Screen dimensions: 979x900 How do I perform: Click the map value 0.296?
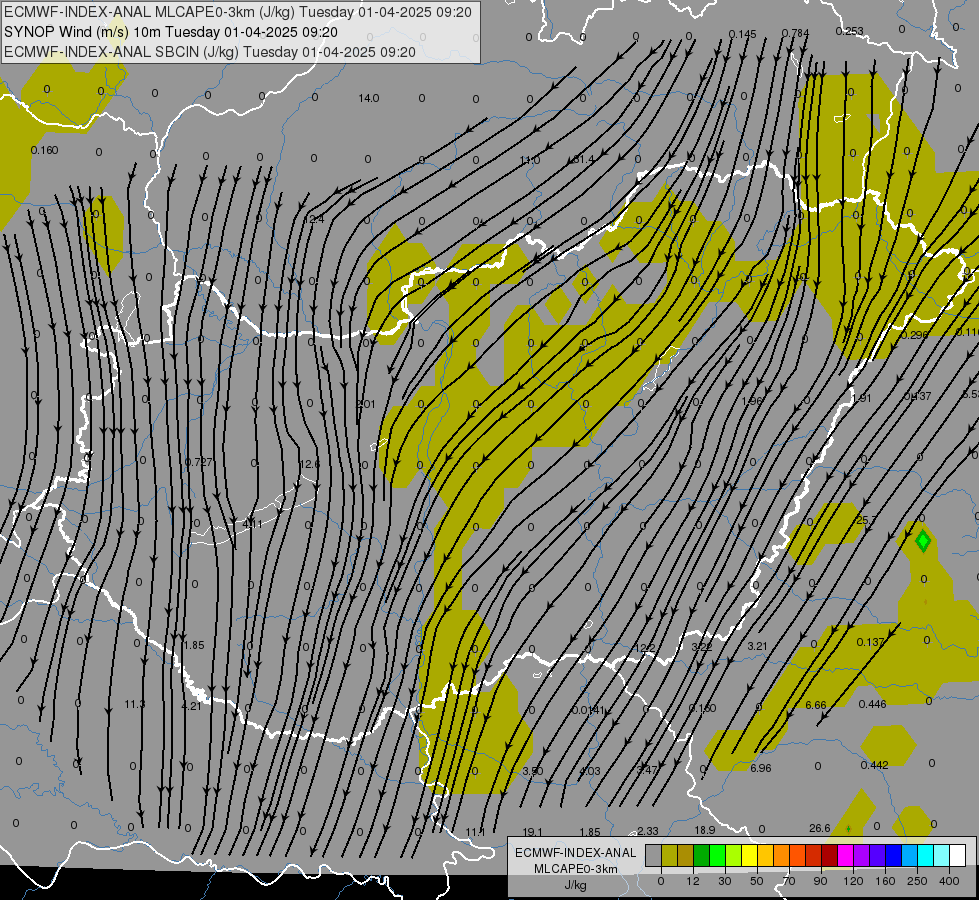[915, 335]
